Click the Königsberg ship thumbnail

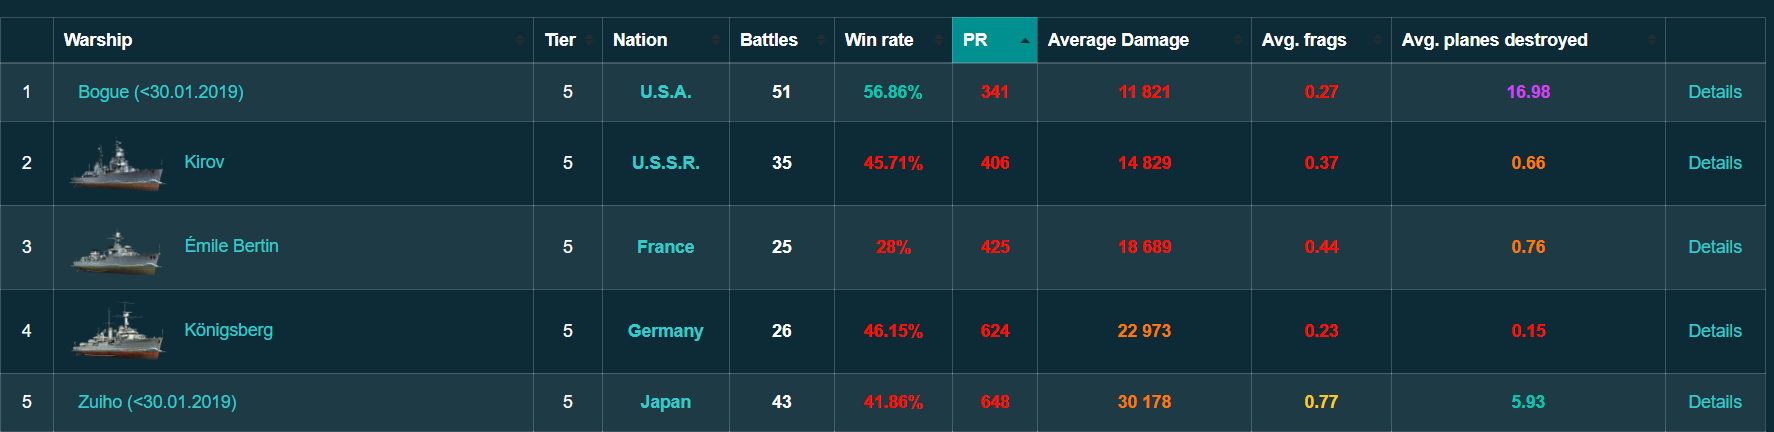click(117, 334)
